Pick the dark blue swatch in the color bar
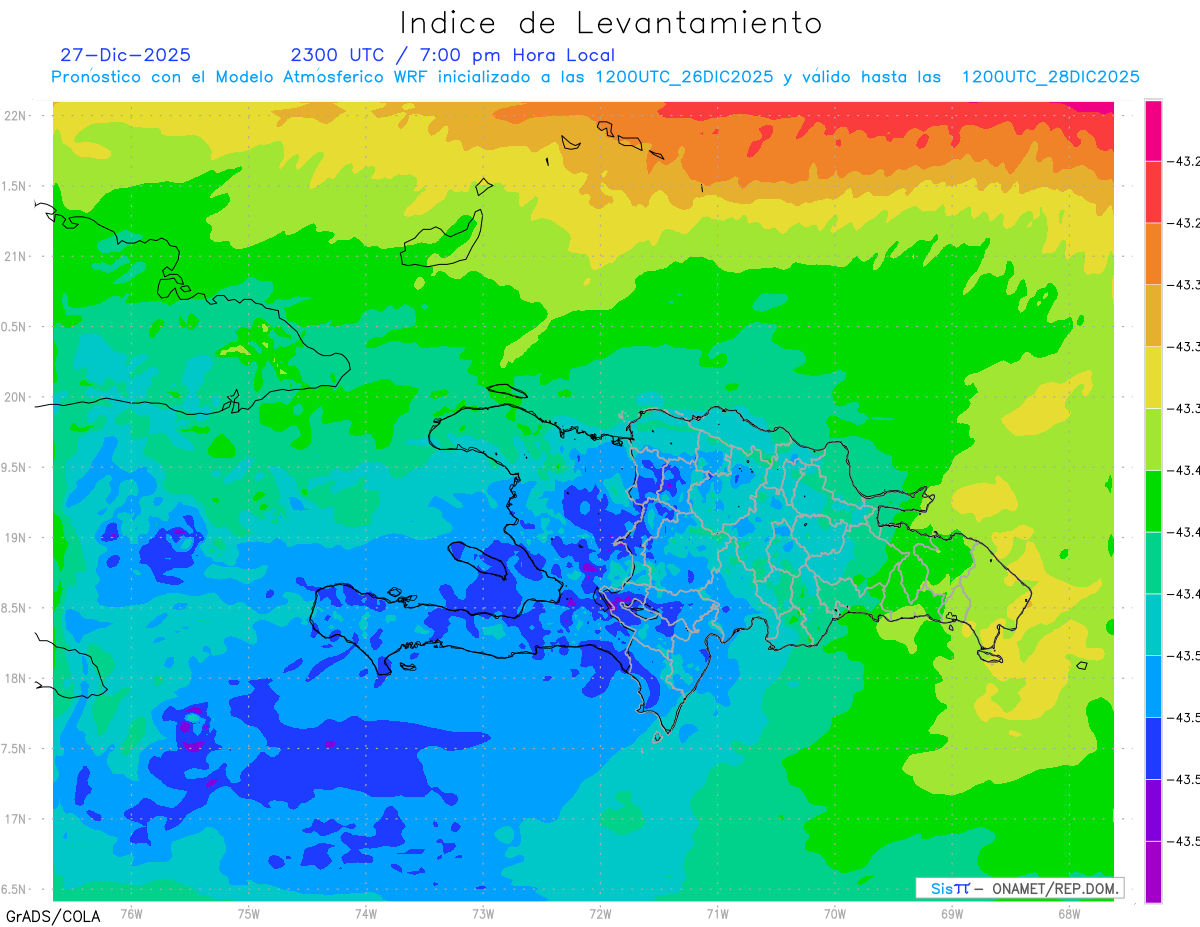Screen dimensions: 1200x927 (1153, 748)
